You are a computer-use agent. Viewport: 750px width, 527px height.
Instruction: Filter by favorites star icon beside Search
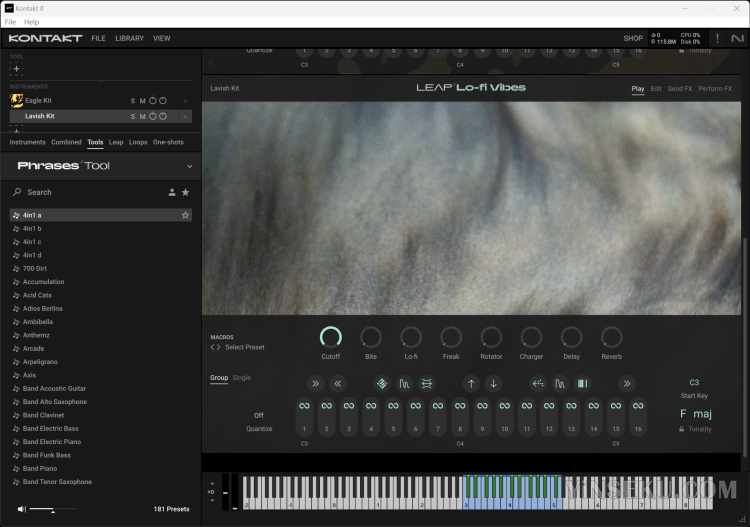186,192
